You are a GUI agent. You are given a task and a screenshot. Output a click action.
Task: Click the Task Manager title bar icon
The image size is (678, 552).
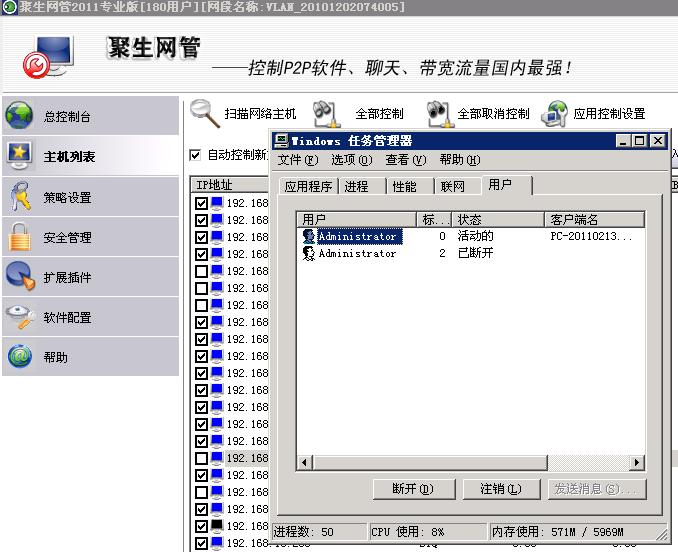281,140
